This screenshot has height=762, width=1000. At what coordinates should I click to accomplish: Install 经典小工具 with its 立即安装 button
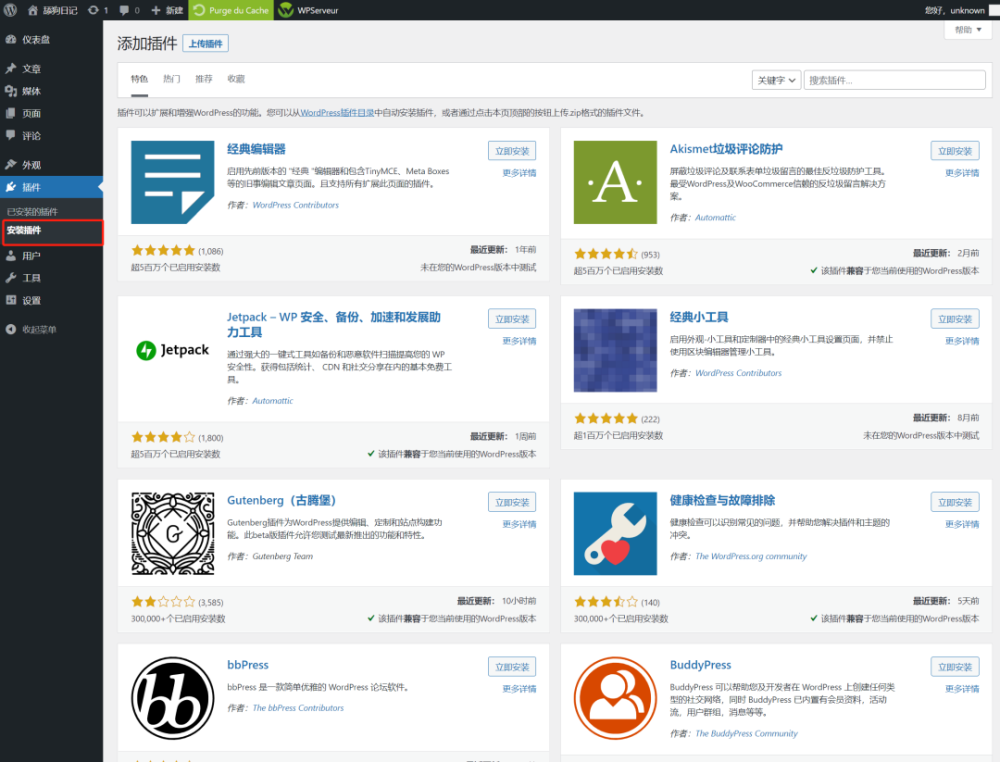(955, 319)
